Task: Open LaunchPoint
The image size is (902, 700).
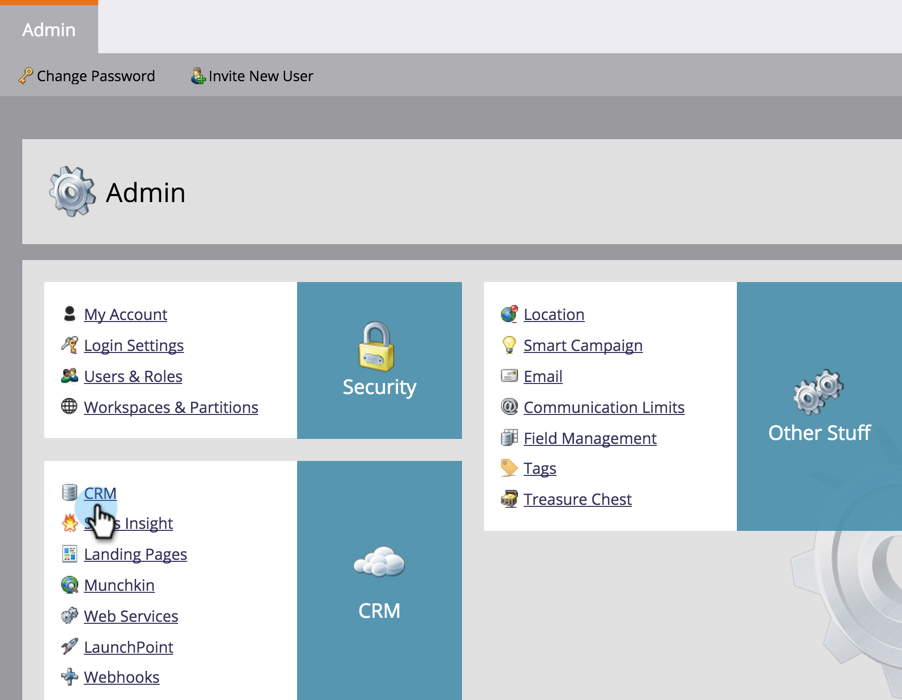Action: (x=128, y=647)
